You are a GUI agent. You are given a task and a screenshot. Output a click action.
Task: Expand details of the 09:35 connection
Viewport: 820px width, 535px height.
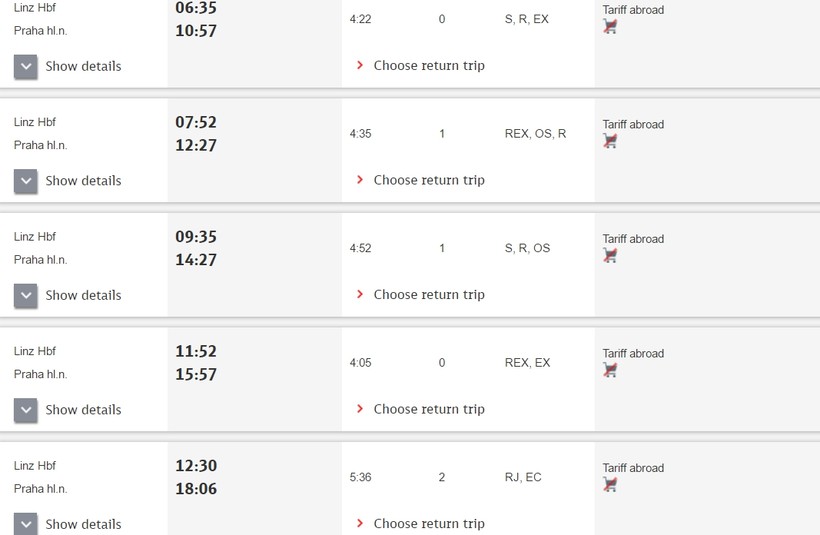click(x=26, y=296)
